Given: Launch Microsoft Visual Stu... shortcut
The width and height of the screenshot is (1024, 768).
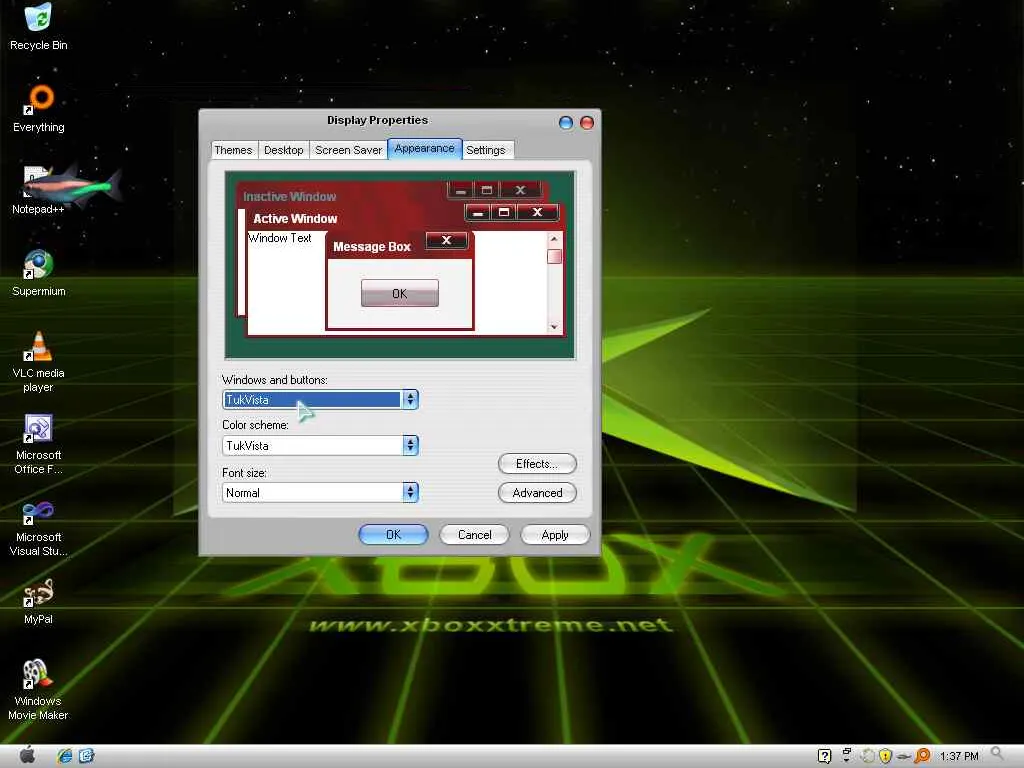Looking at the screenshot, I should (38, 526).
